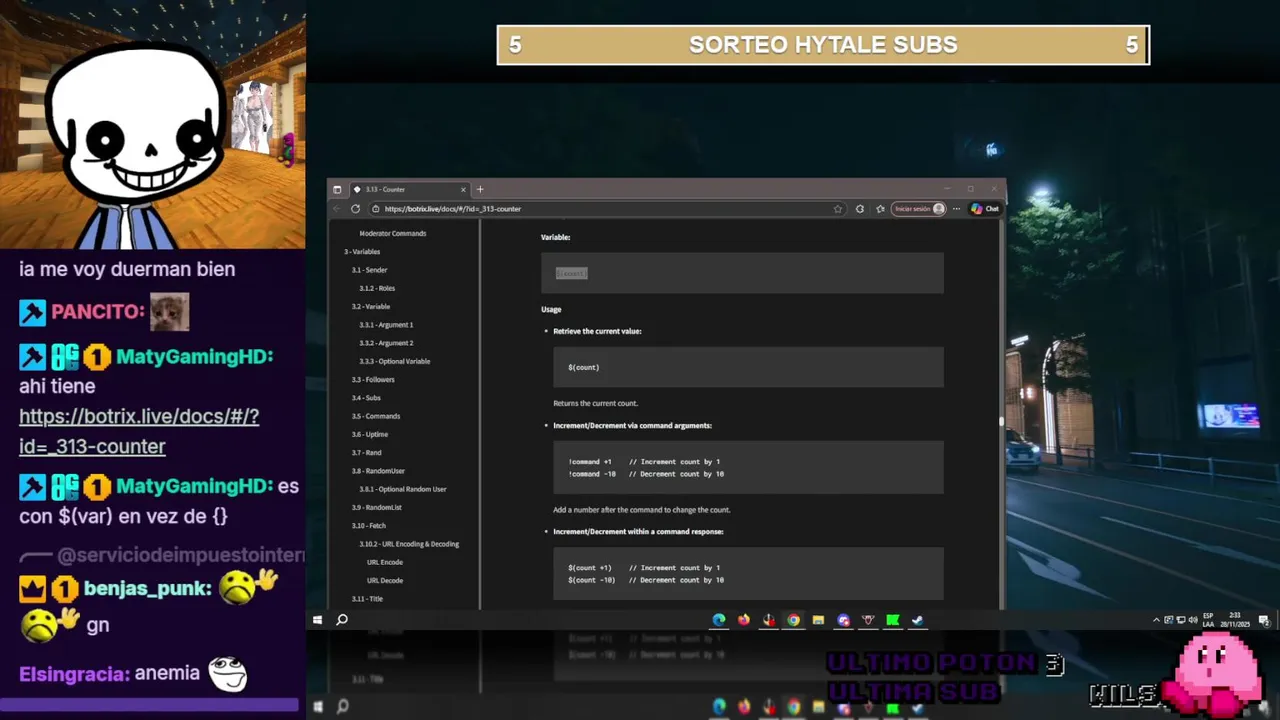Close the 3.13 - Counter tab
The image size is (1280, 720).
[x=463, y=189]
